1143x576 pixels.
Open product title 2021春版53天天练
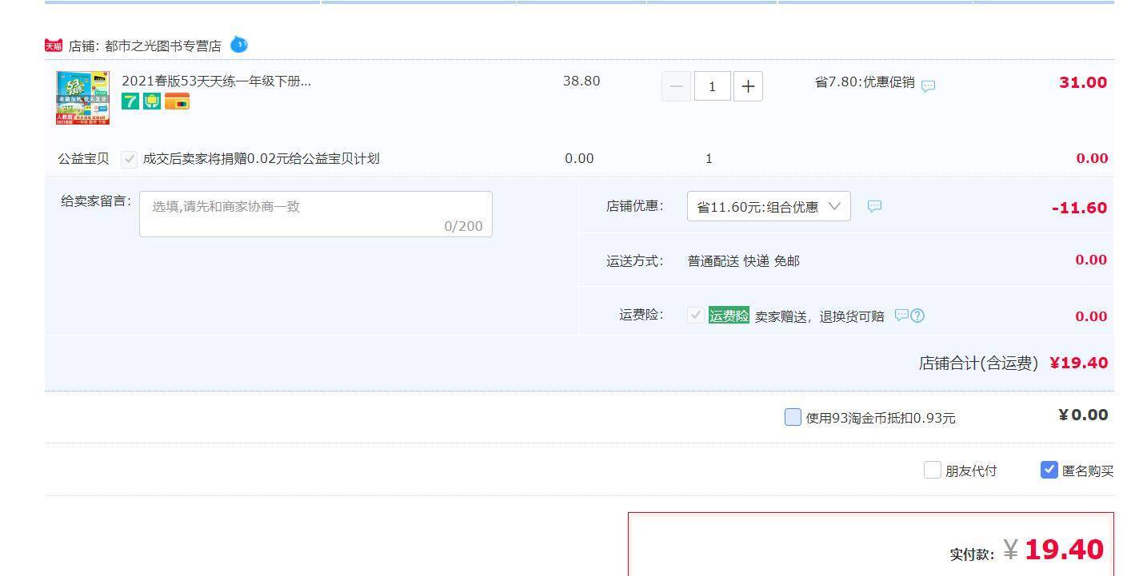216,81
